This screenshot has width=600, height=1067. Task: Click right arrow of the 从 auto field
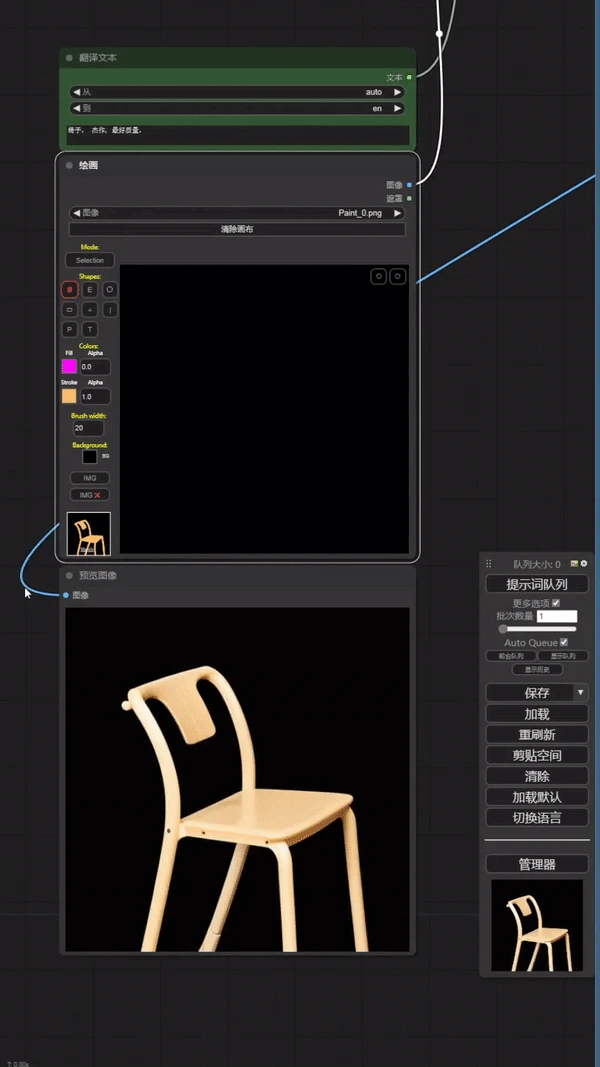(398, 92)
